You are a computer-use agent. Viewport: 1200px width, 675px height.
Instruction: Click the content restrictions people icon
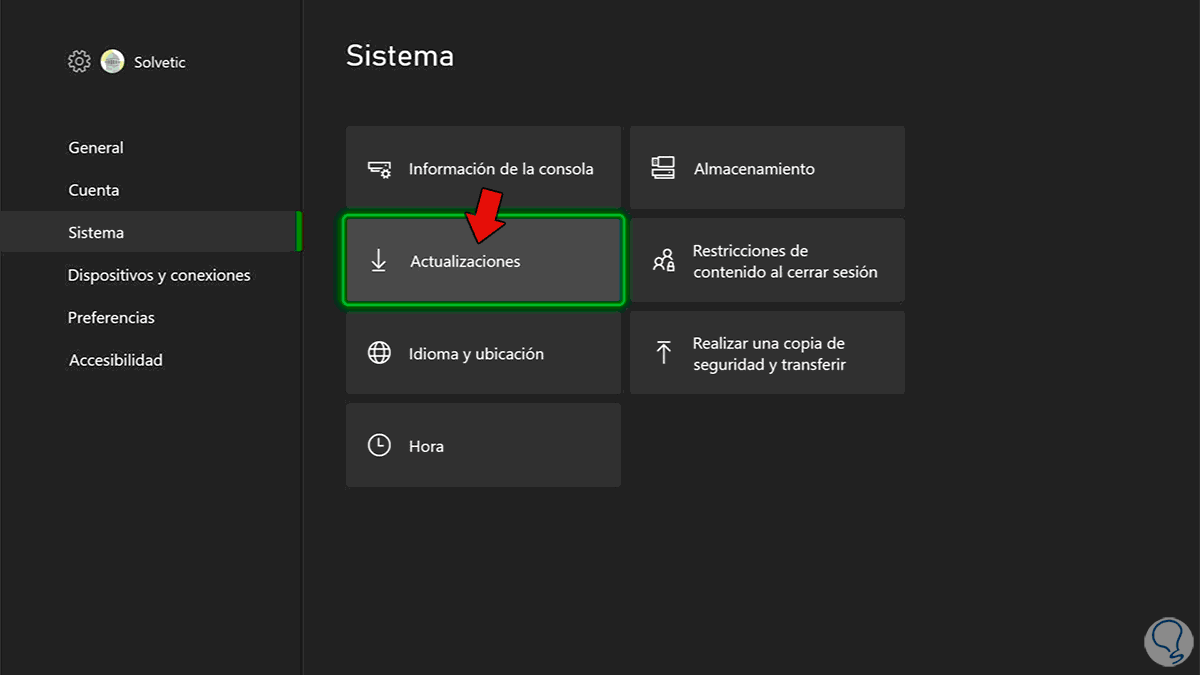[663, 261]
